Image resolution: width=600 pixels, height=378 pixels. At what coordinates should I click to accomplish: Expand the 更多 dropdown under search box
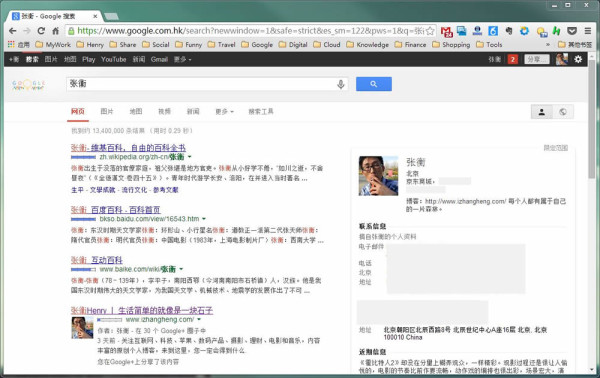click(224, 112)
